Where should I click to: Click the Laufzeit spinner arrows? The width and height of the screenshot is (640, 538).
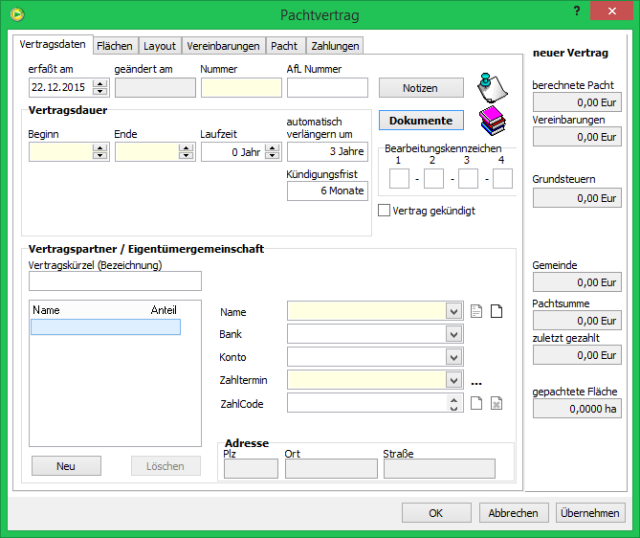(x=272, y=152)
